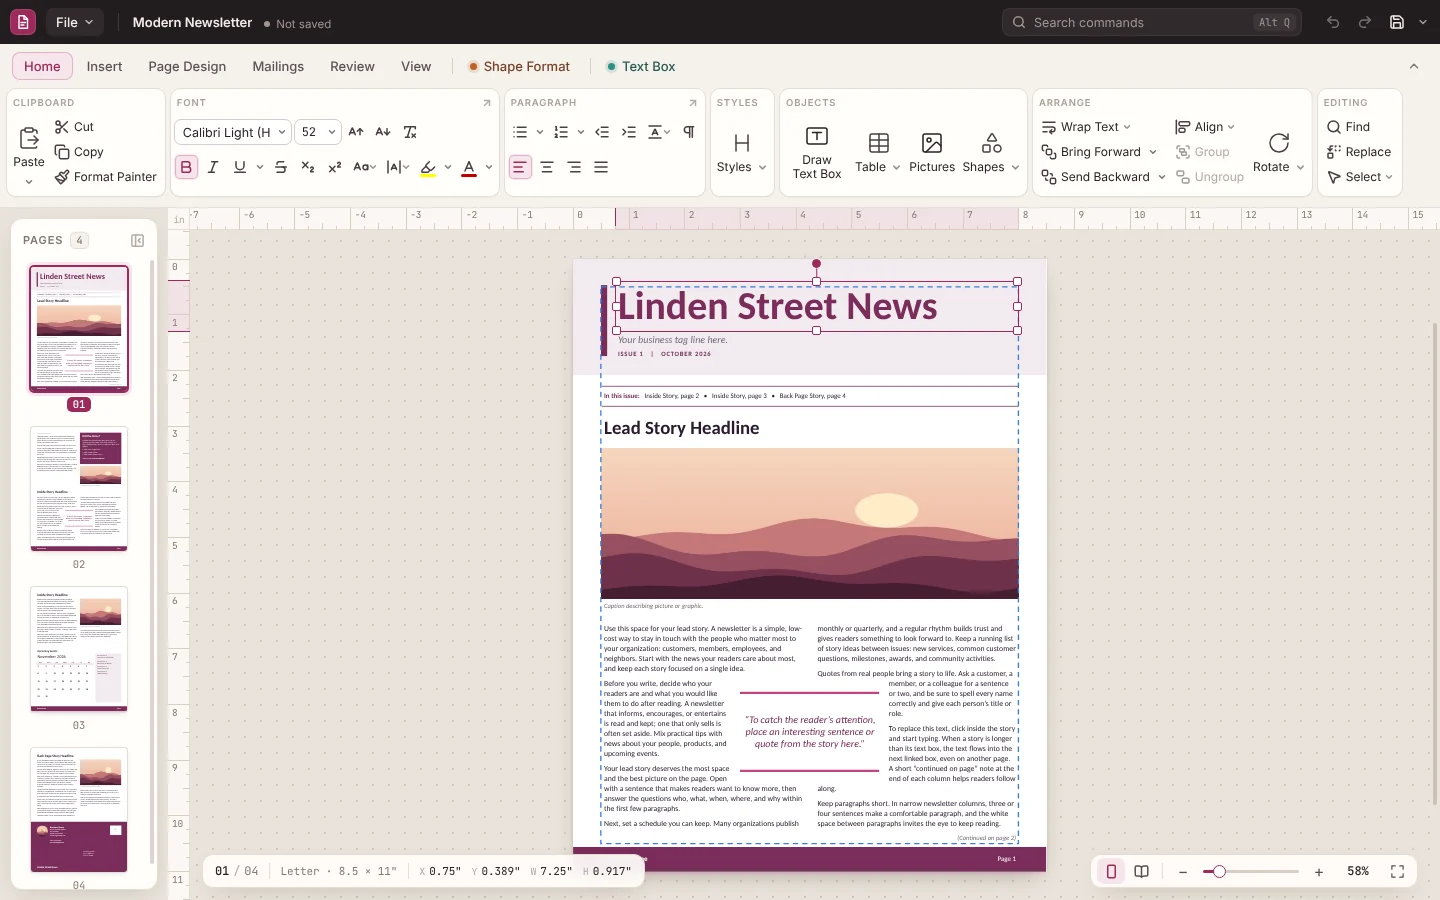Click the Search commands field
Viewport: 1440px width, 900px height.
[1152, 22]
